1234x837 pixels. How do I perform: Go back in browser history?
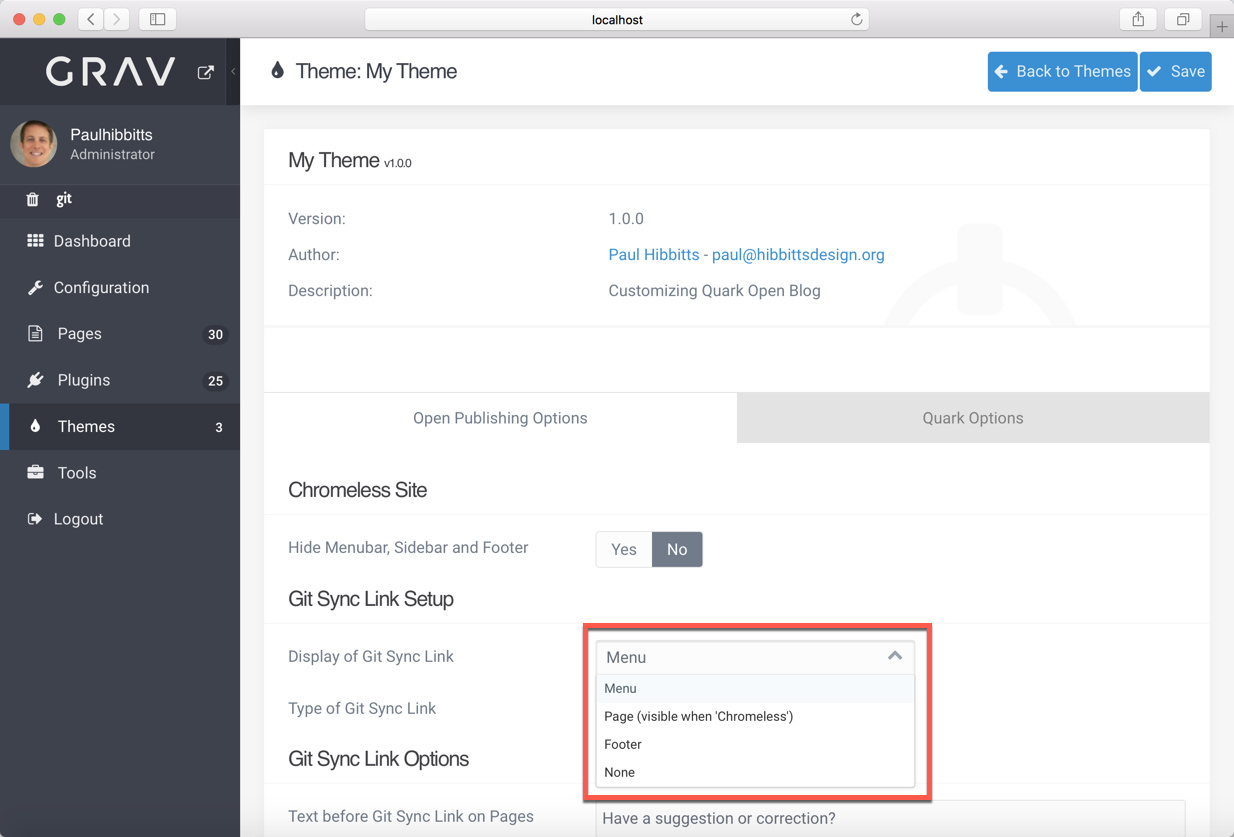pos(91,19)
